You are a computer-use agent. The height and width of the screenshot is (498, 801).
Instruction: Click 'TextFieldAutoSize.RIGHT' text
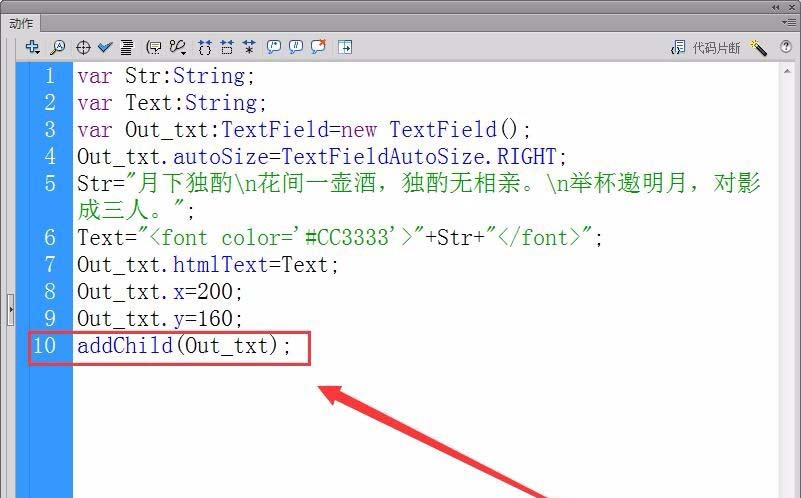419,156
